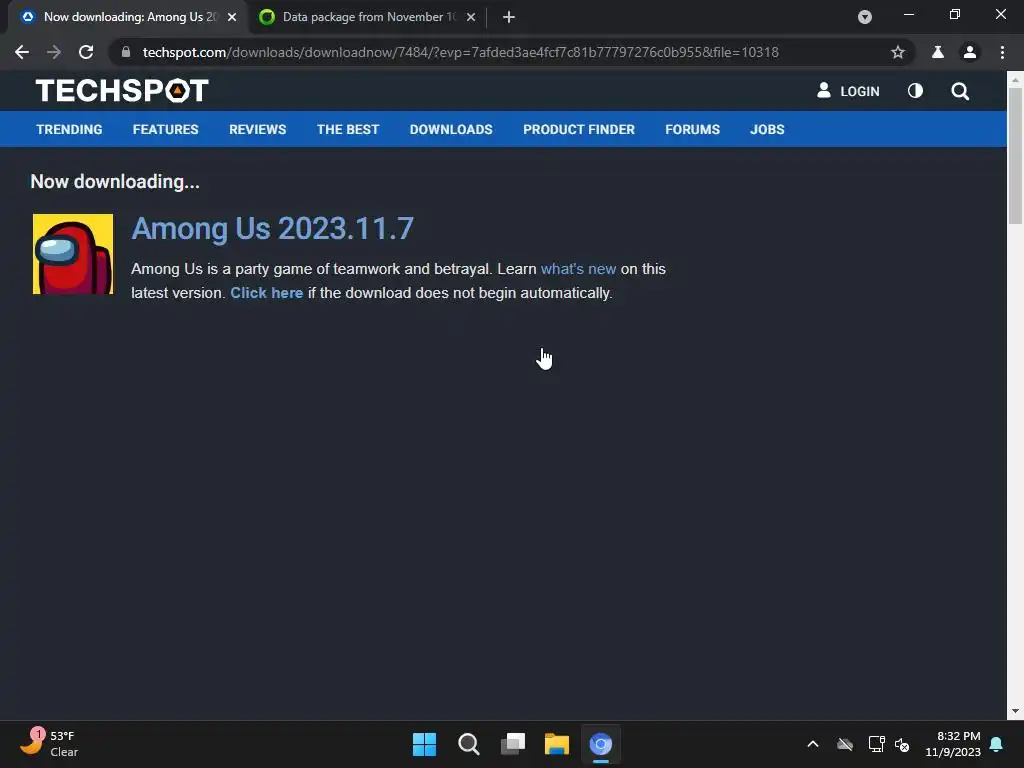The height and width of the screenshot is (768, 1024).
Task: Reload the TechSpot page
Action: 86,52
